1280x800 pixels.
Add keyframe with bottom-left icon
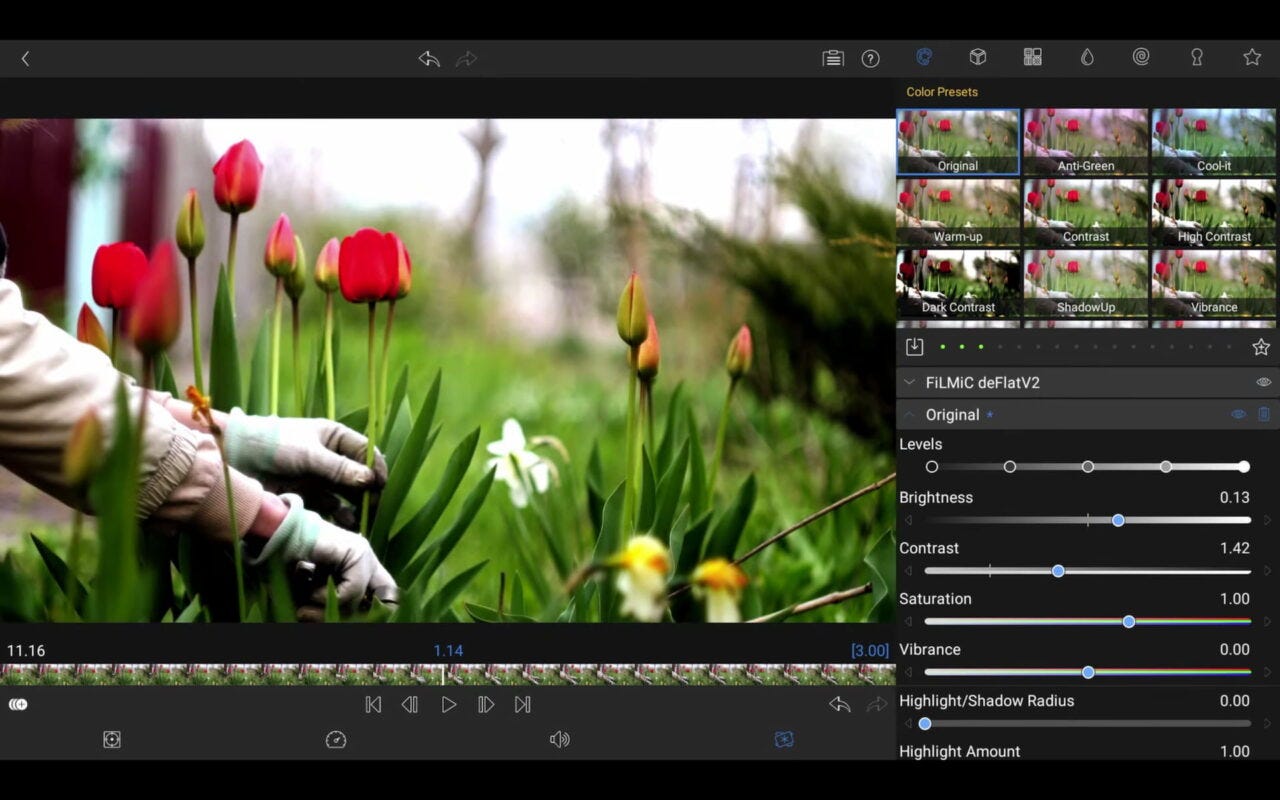click(18, 704)
